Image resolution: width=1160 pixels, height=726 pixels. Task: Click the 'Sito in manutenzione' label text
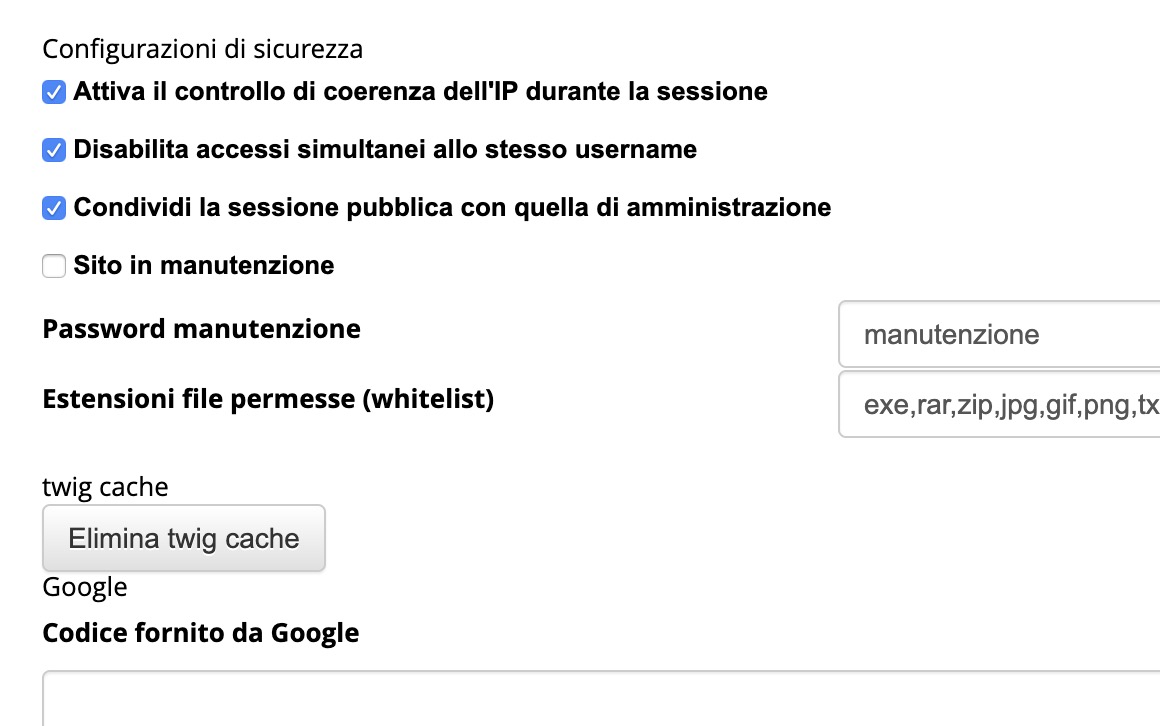coord(203,266)
